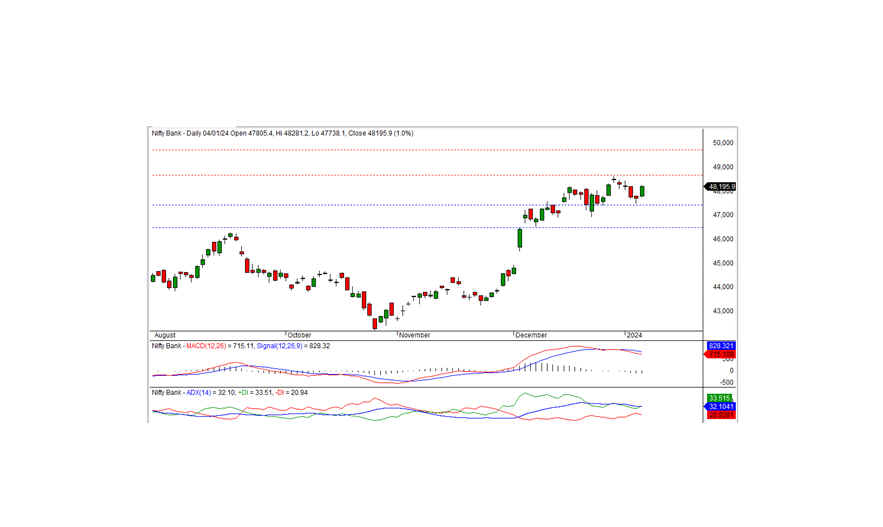
Task: Click the +DI = 33.51 label
Action: pos(256,392)
